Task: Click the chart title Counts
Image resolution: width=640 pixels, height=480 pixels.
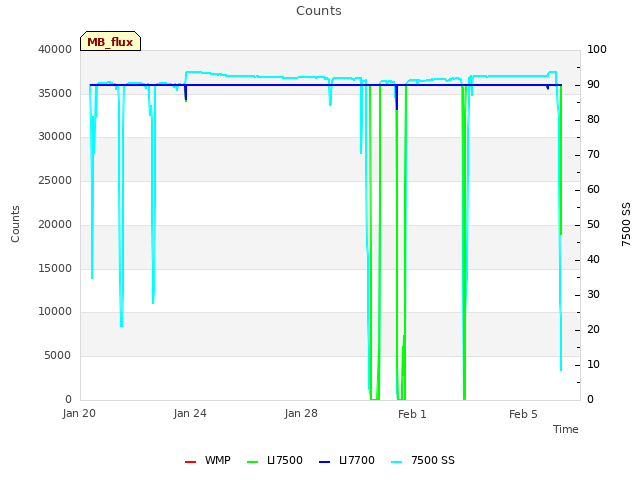Action: [319, 11]
